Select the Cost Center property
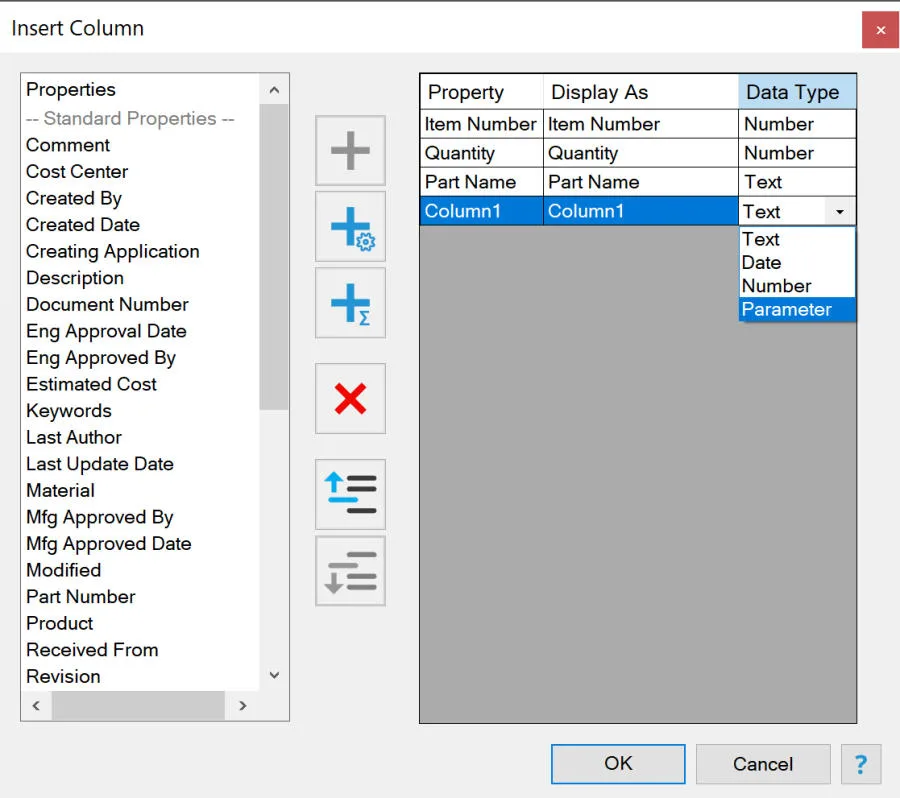The width and height of the screenshot is (900, 798). [77, 172]
